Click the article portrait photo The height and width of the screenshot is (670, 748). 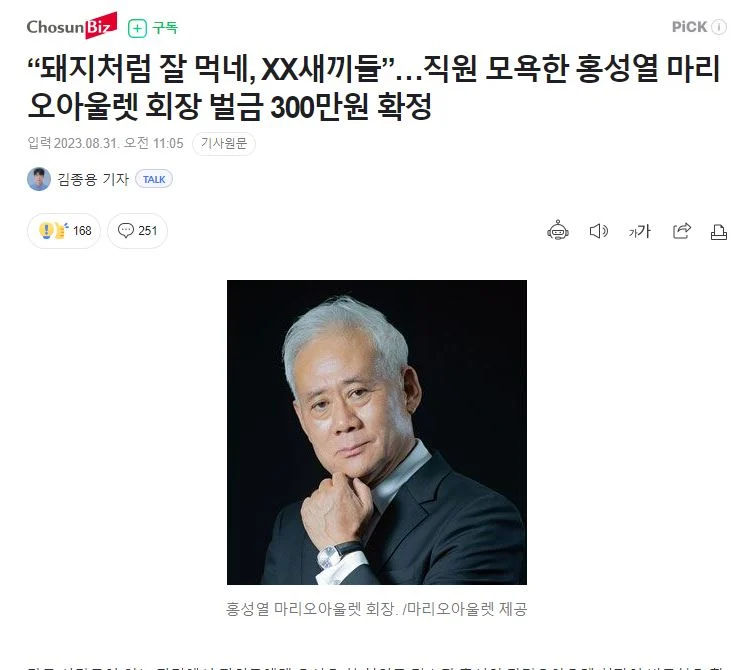pos(377,432)
